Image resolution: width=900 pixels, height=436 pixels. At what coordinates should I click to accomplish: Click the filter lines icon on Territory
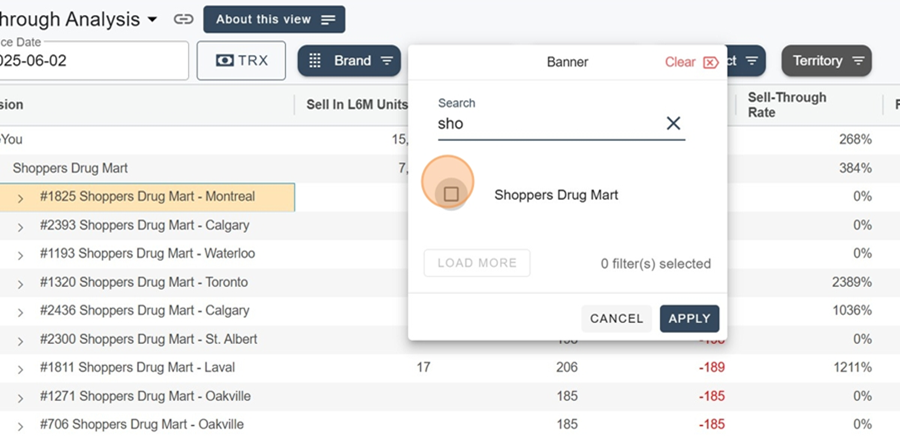pos(858,61)
